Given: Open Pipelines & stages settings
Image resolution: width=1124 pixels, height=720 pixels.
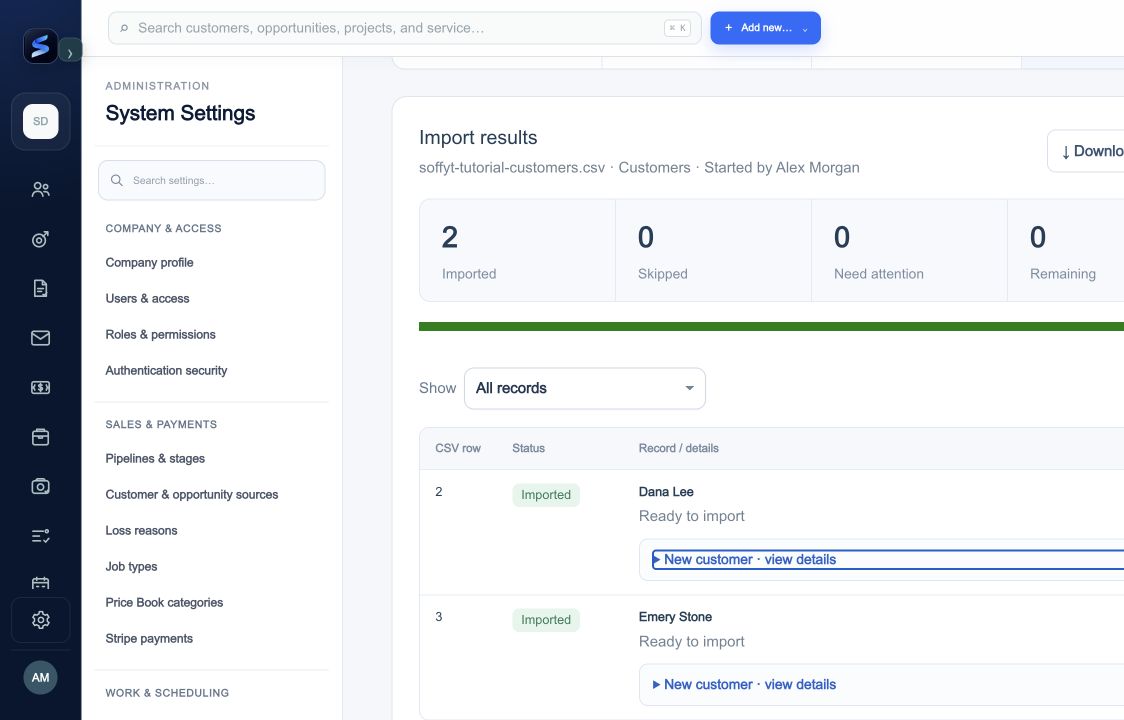Looking at the screenshot, I should pos(155,458).
